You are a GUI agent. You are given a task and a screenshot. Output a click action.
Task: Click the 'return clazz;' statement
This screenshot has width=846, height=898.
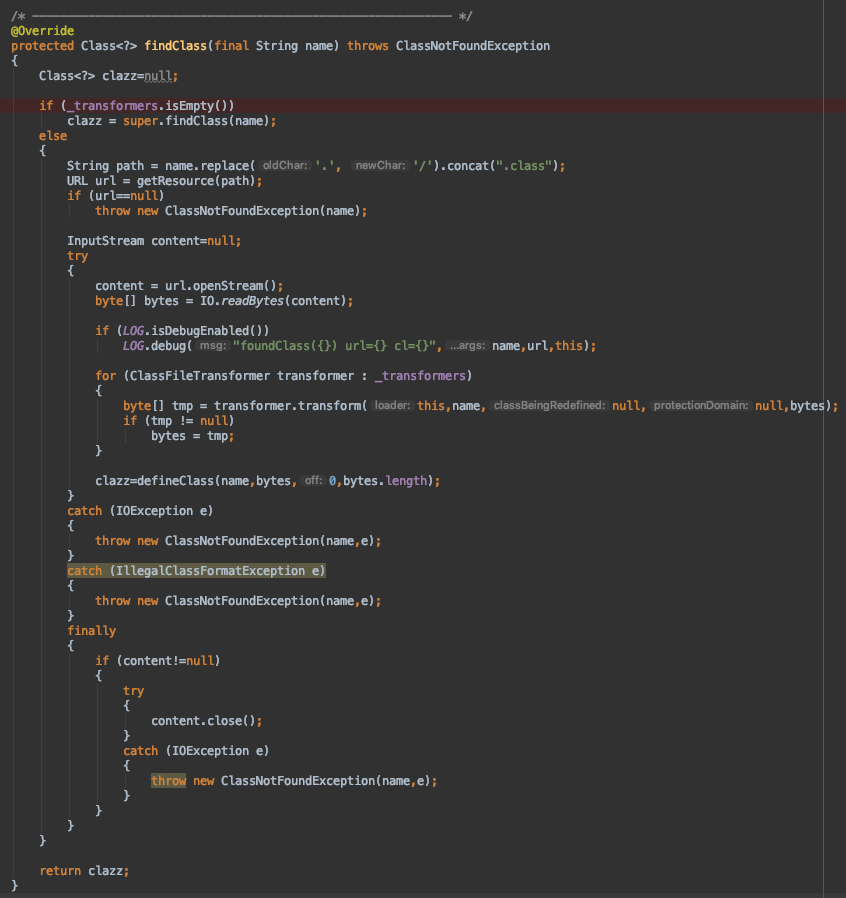(84, 871)
